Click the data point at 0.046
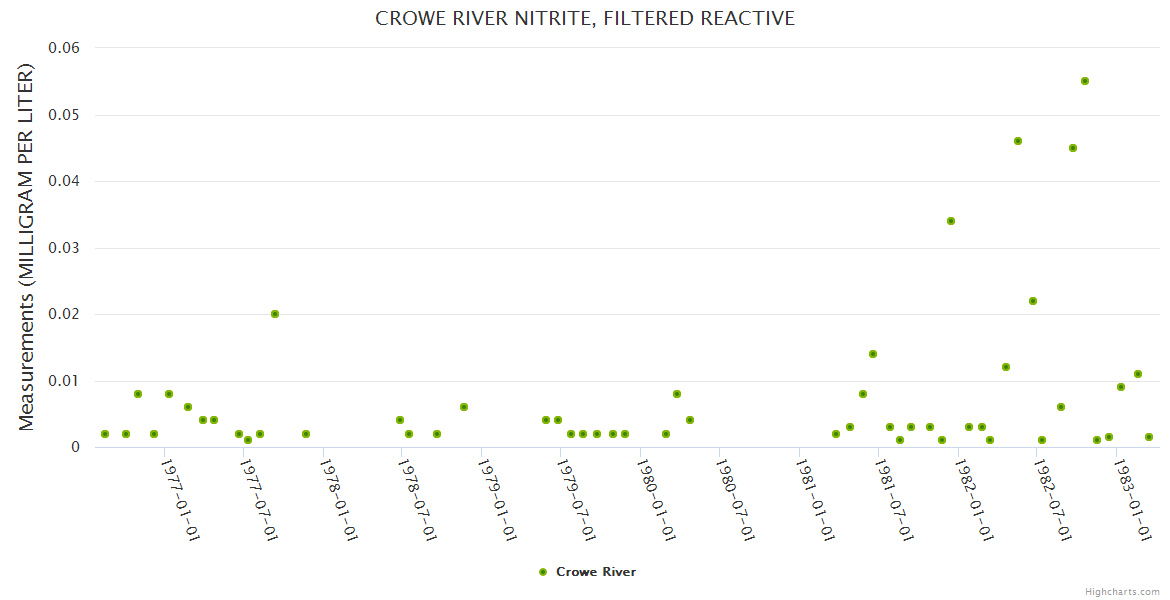Viewport: 1170px width, 600px height. click(x=1018, y=141)
